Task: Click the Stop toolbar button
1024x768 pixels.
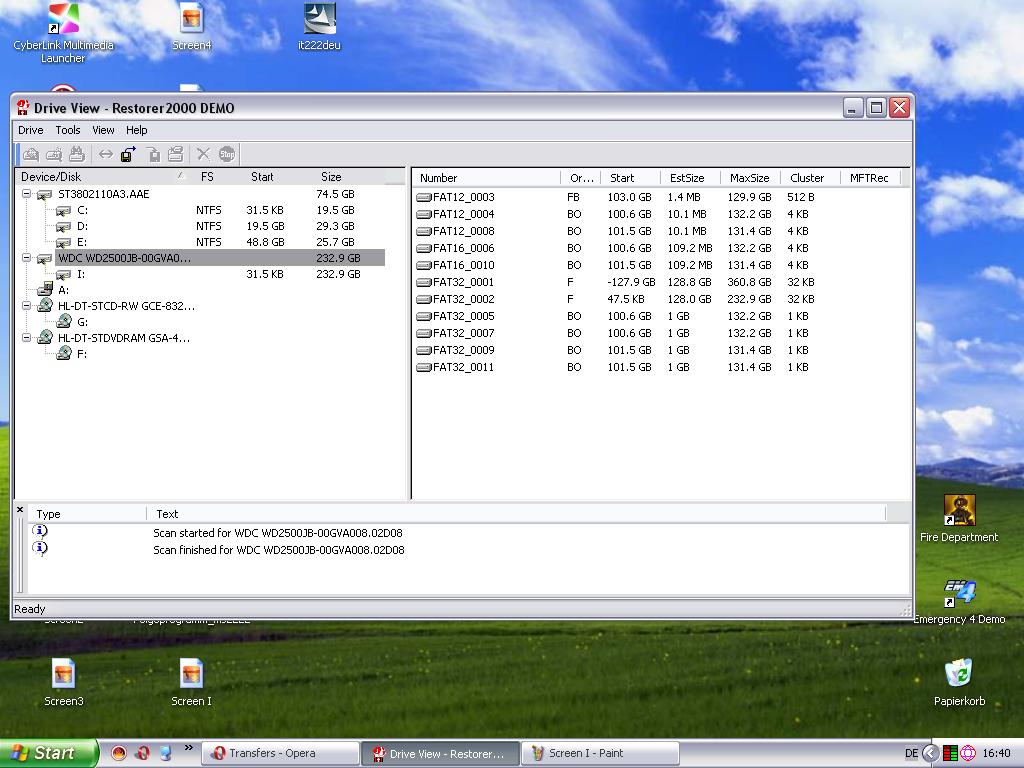Action: click(x=227, y=154)
